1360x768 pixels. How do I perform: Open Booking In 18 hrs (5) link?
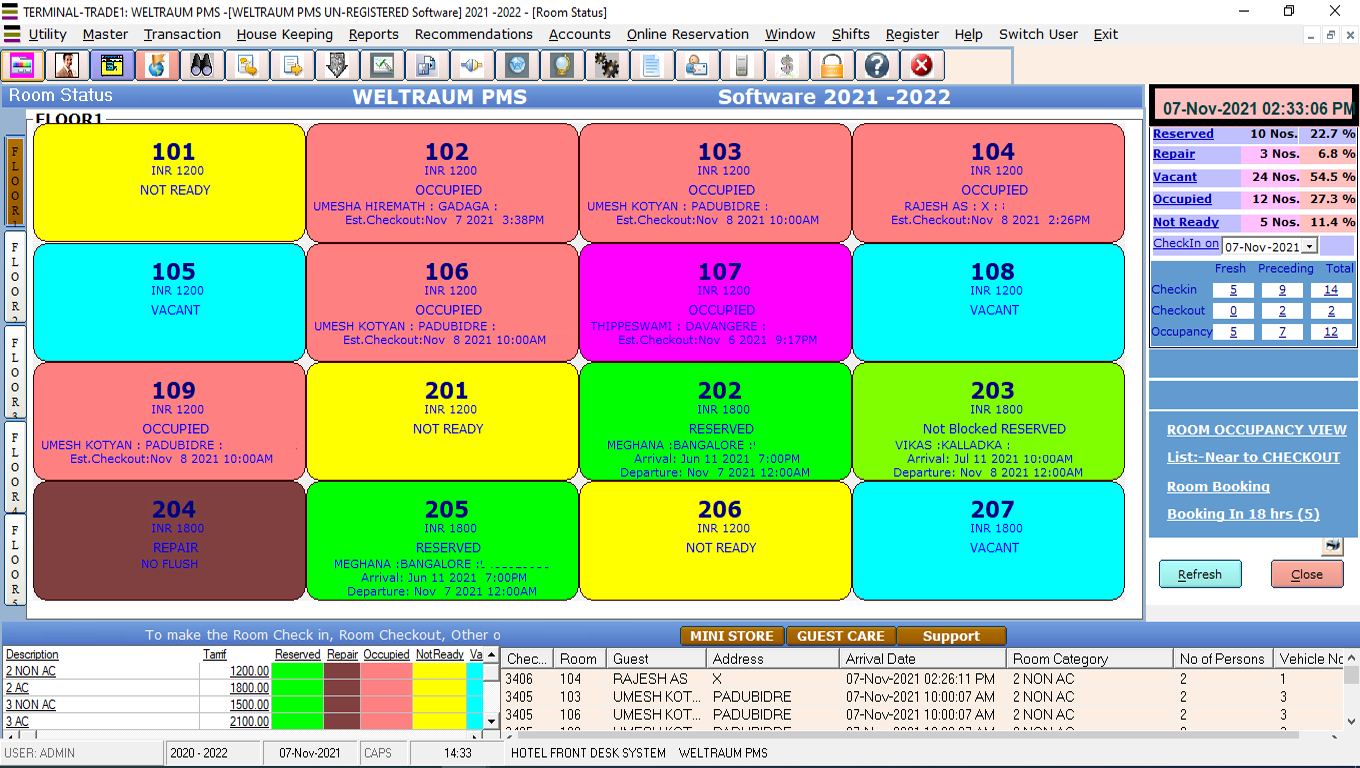pyautogui.click(x=1243, y=514)
